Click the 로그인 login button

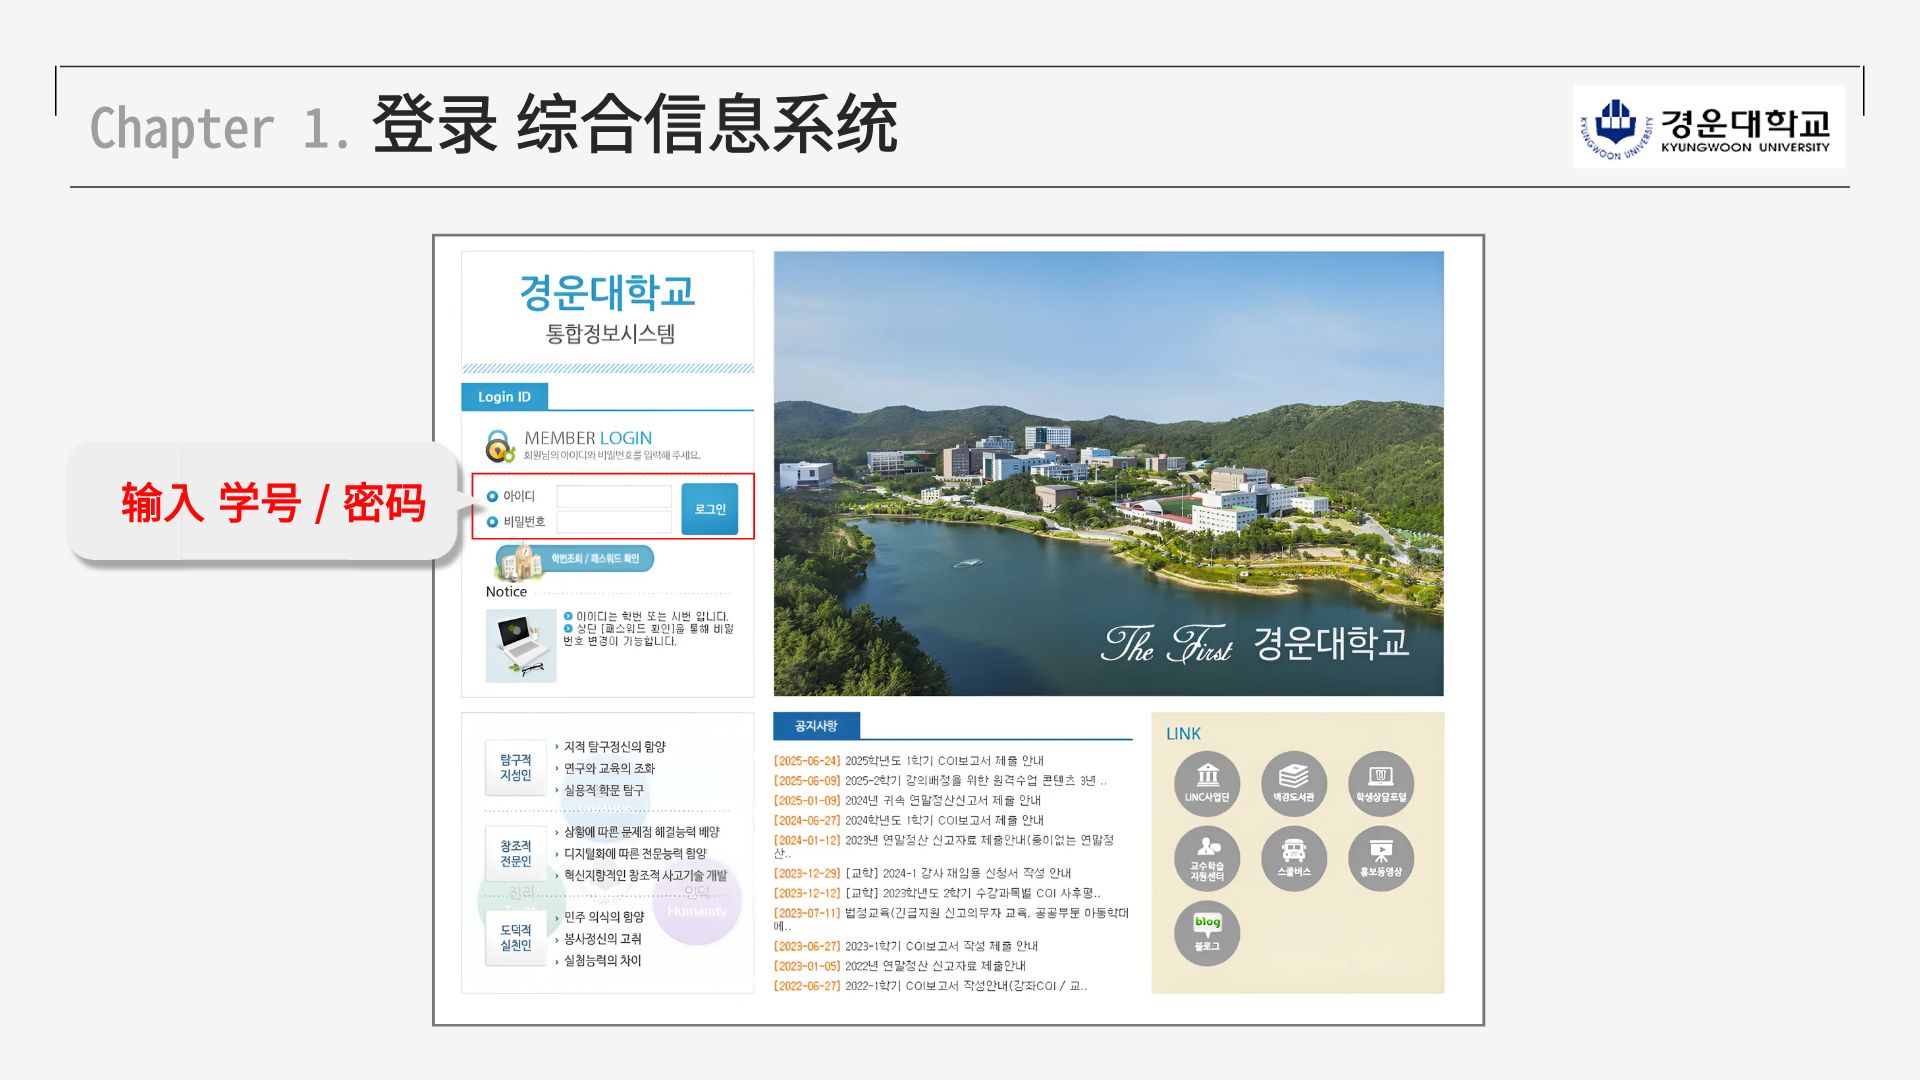pos(710,509)
